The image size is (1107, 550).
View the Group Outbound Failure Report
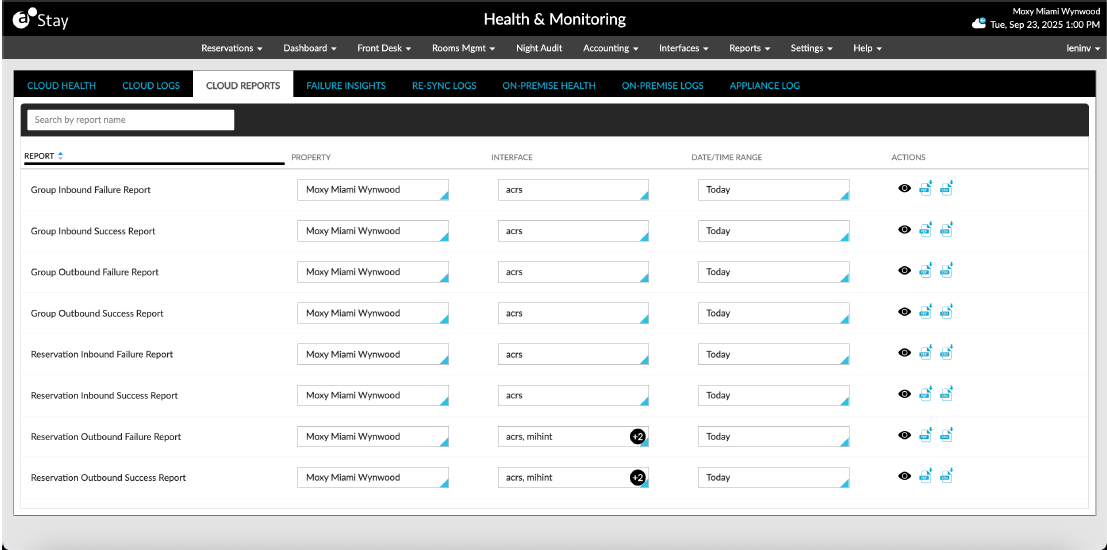[904, 270]
